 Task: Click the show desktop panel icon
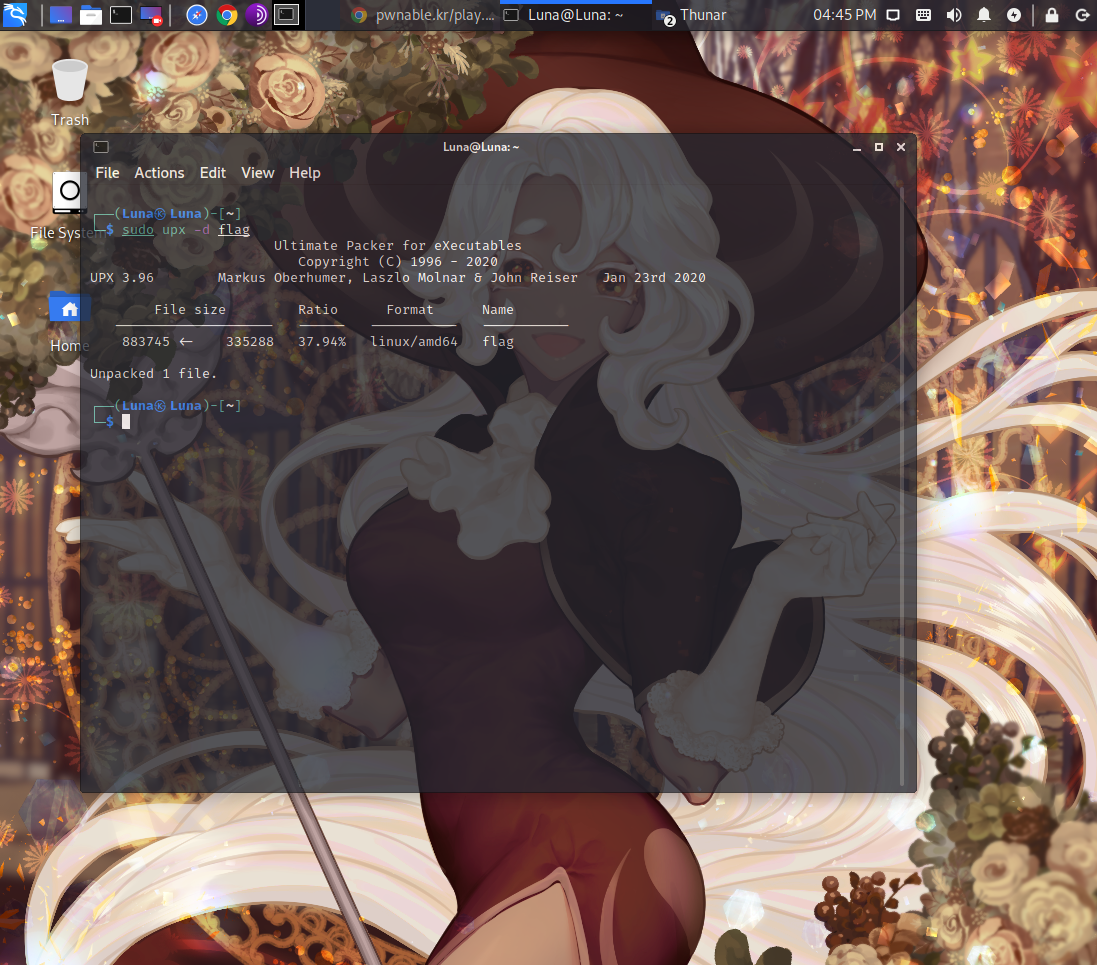click(60, 15)
